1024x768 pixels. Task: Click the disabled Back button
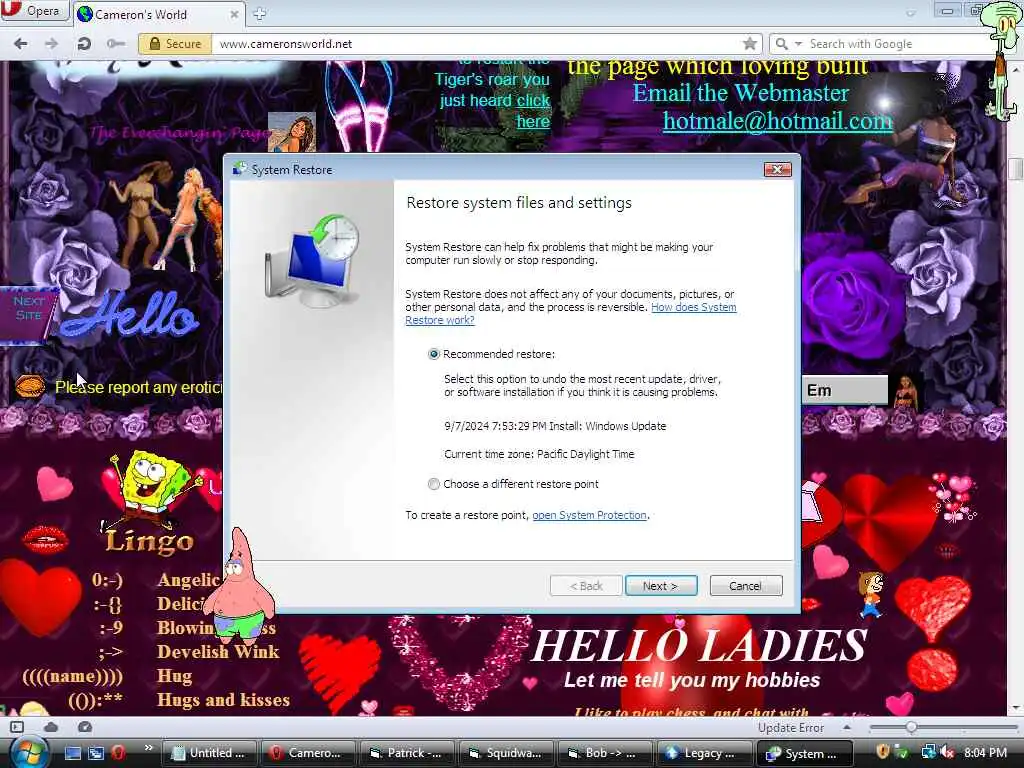click(586, 586)
